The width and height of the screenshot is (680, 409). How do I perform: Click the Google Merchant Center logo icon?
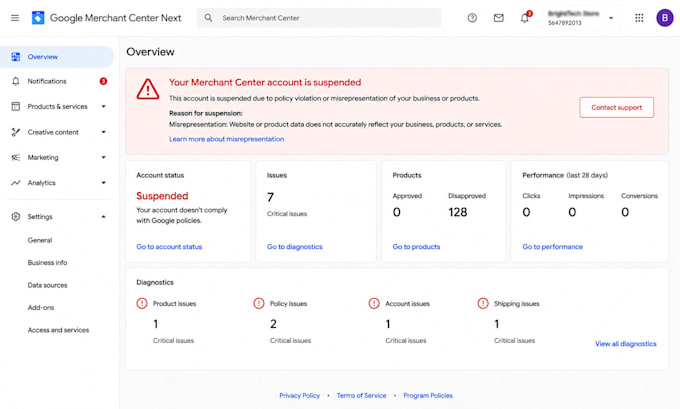[38, 18]
